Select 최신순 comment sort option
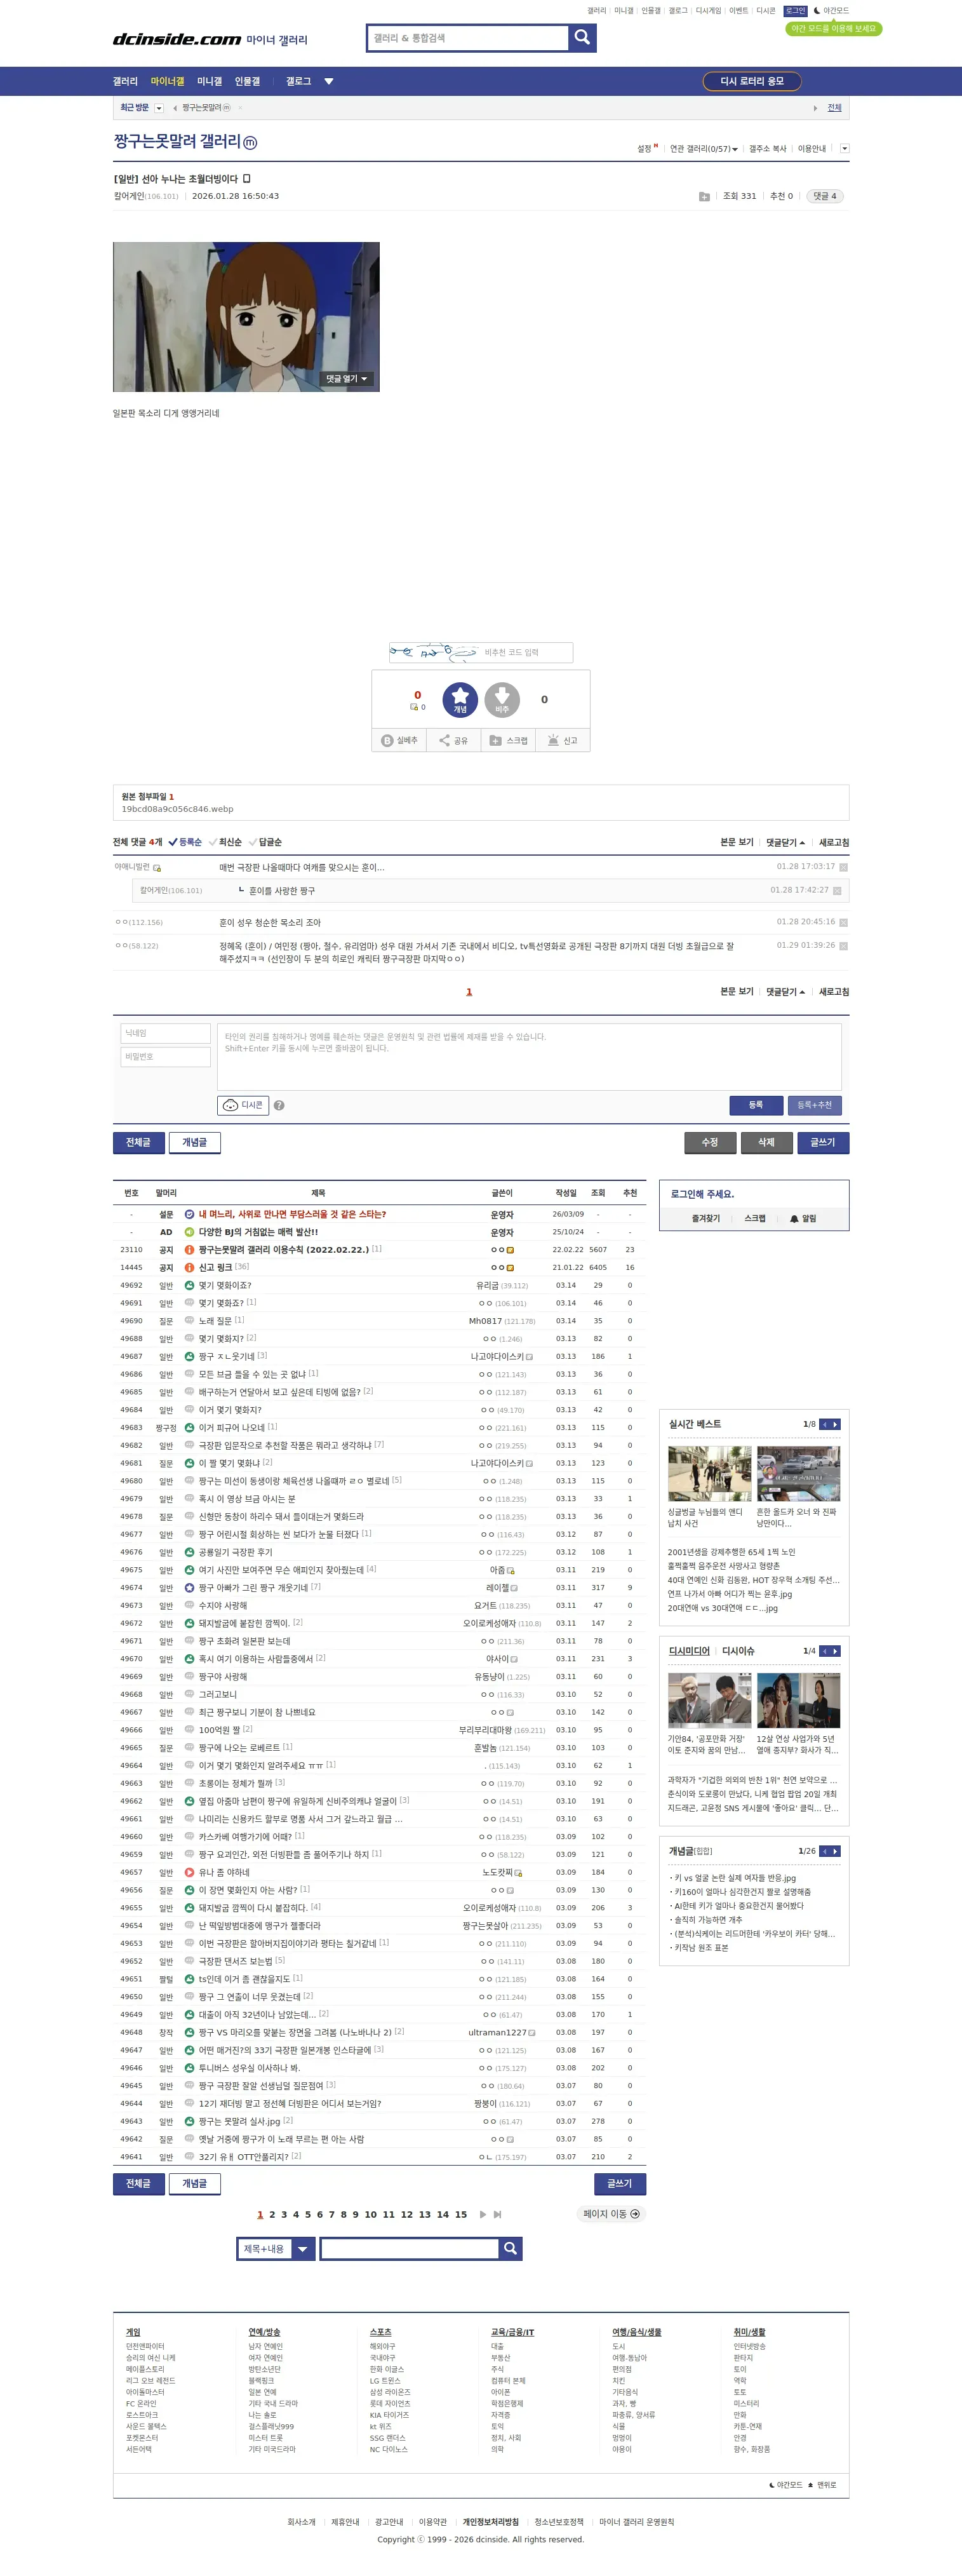 tap(225, 842)
